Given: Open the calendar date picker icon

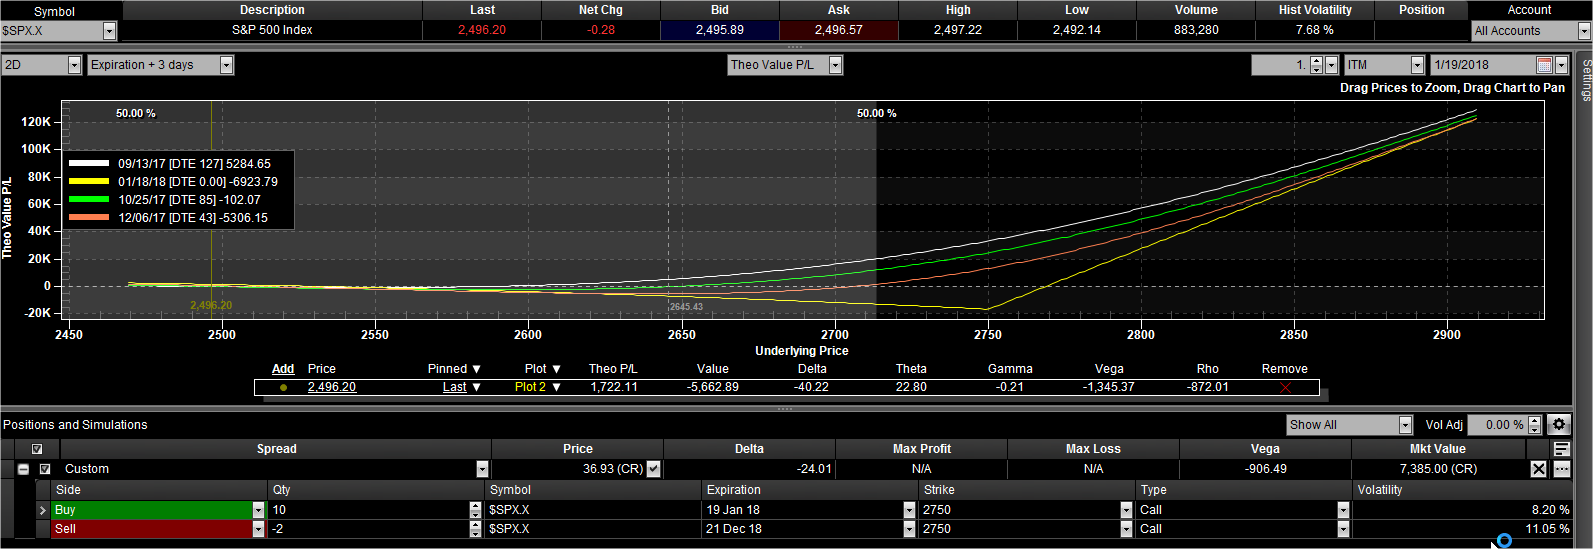Looking at the screenshot, I should coord(1544,65).
